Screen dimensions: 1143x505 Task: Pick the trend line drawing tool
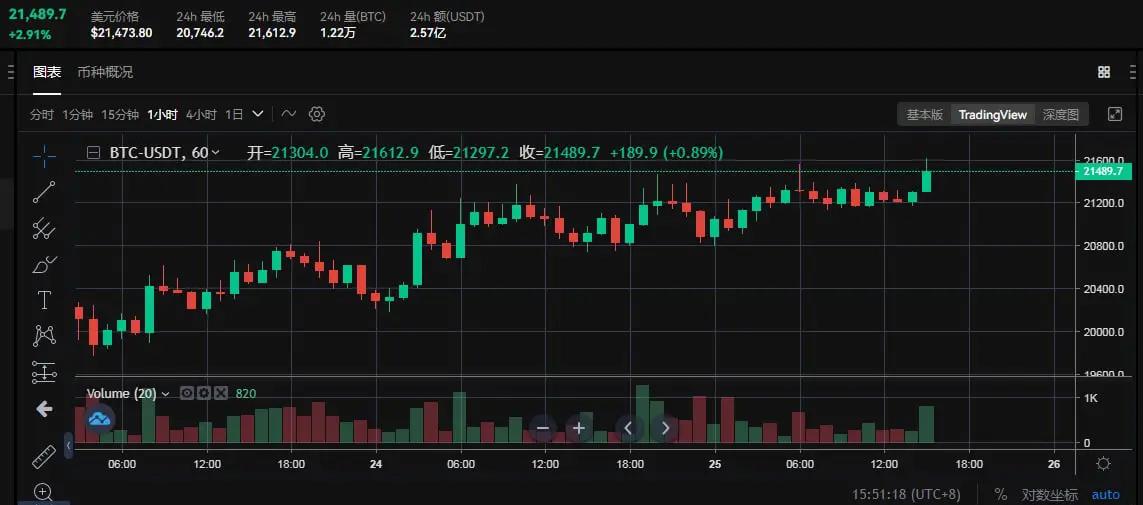click(44, 192)
